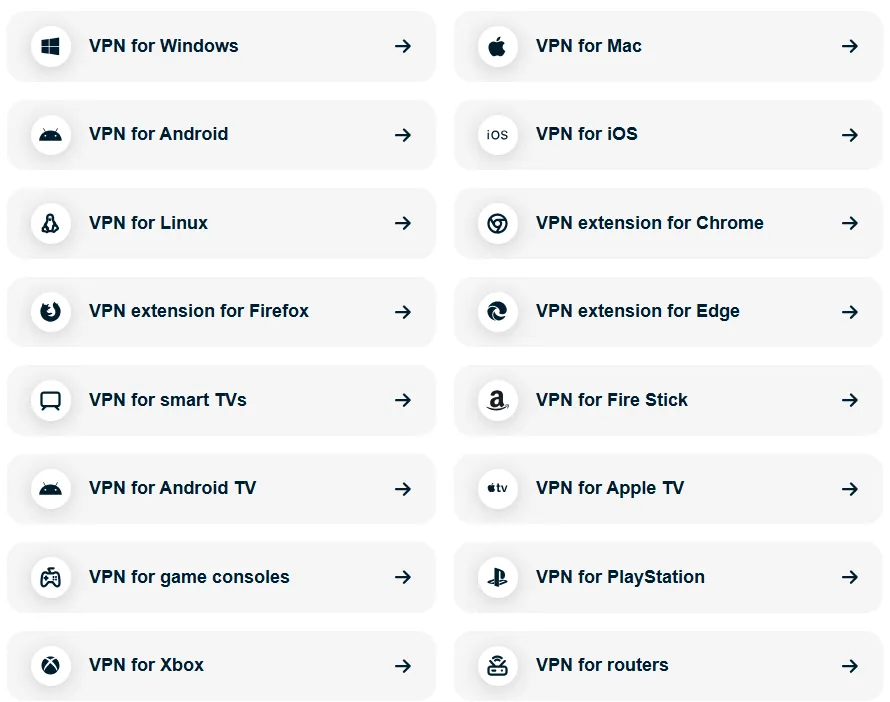Open the VPN for Android link
The width and height of the screenshot is (890, 702).
point(158,134)
